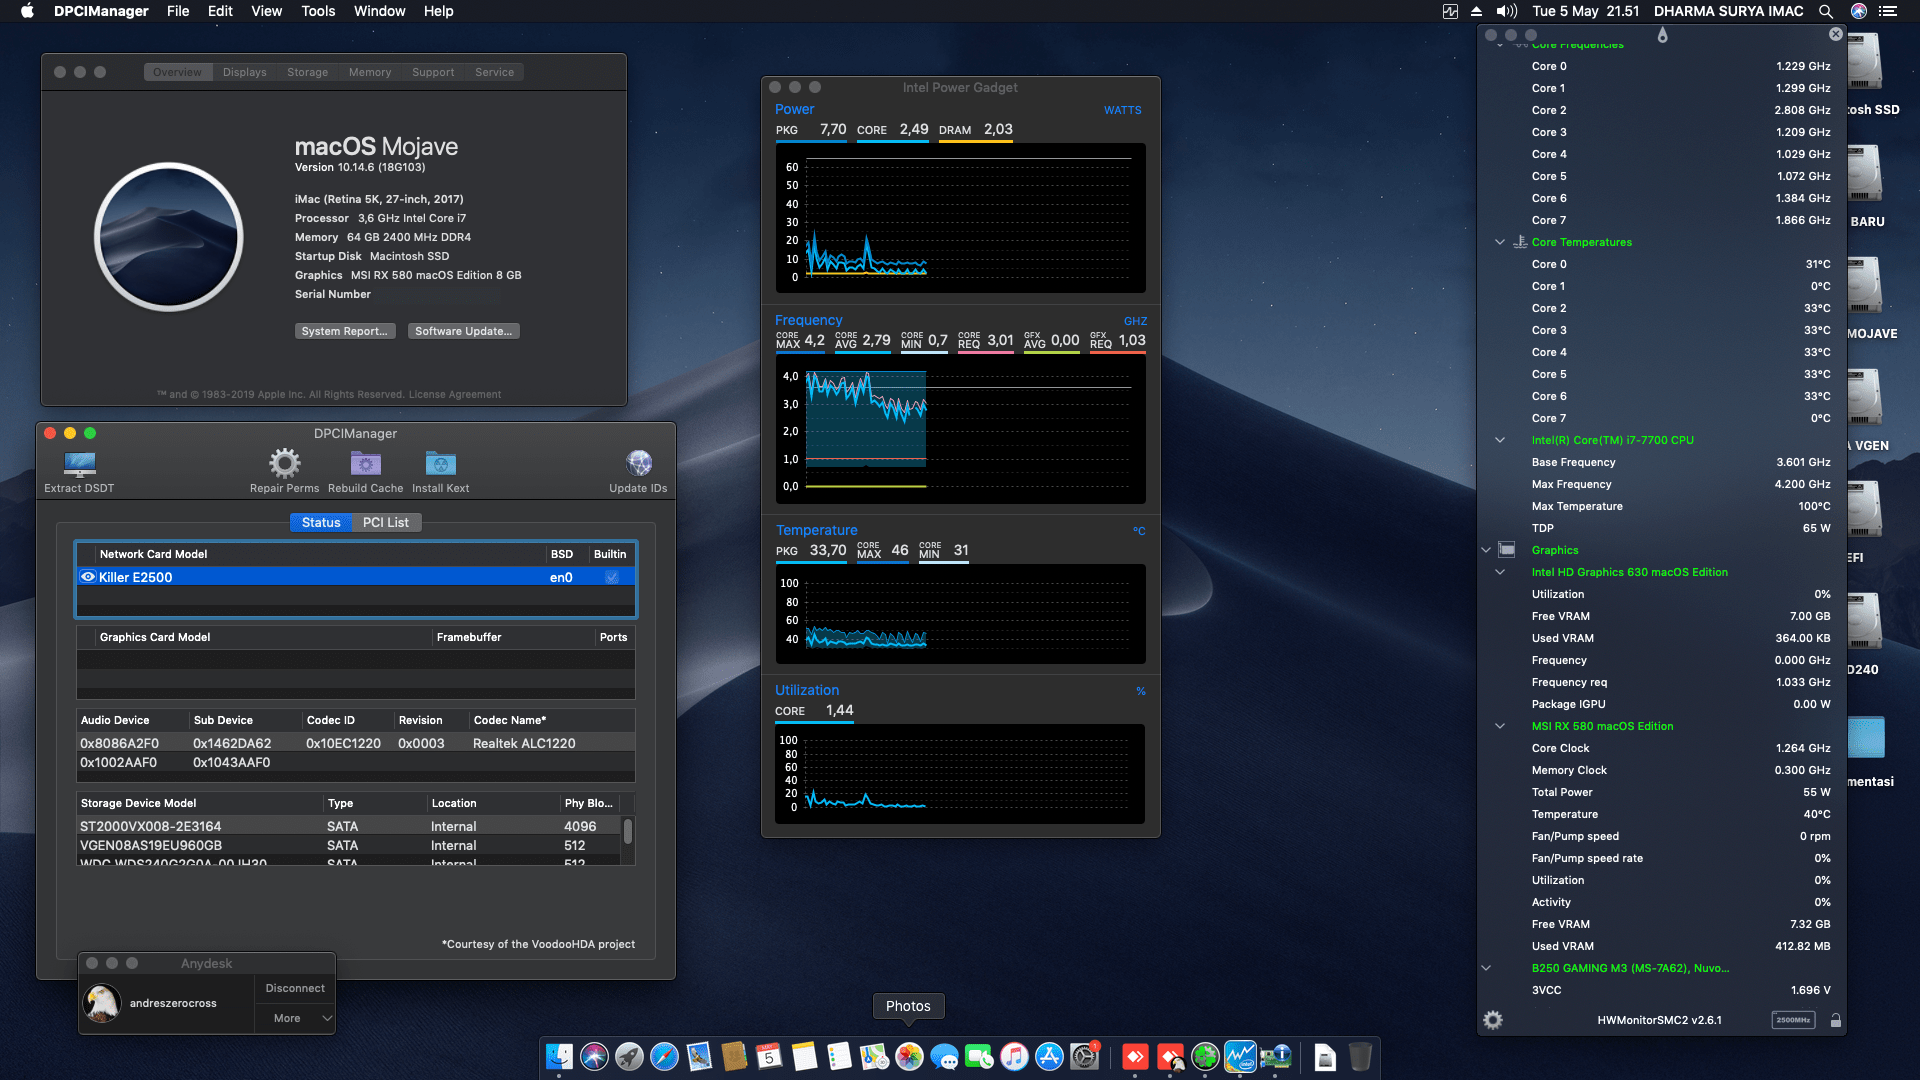Viewport: 1920px width, 1080px height.
Task: Toggle the Builtin checkbox for Killer E2500
Action: (612, 577)
